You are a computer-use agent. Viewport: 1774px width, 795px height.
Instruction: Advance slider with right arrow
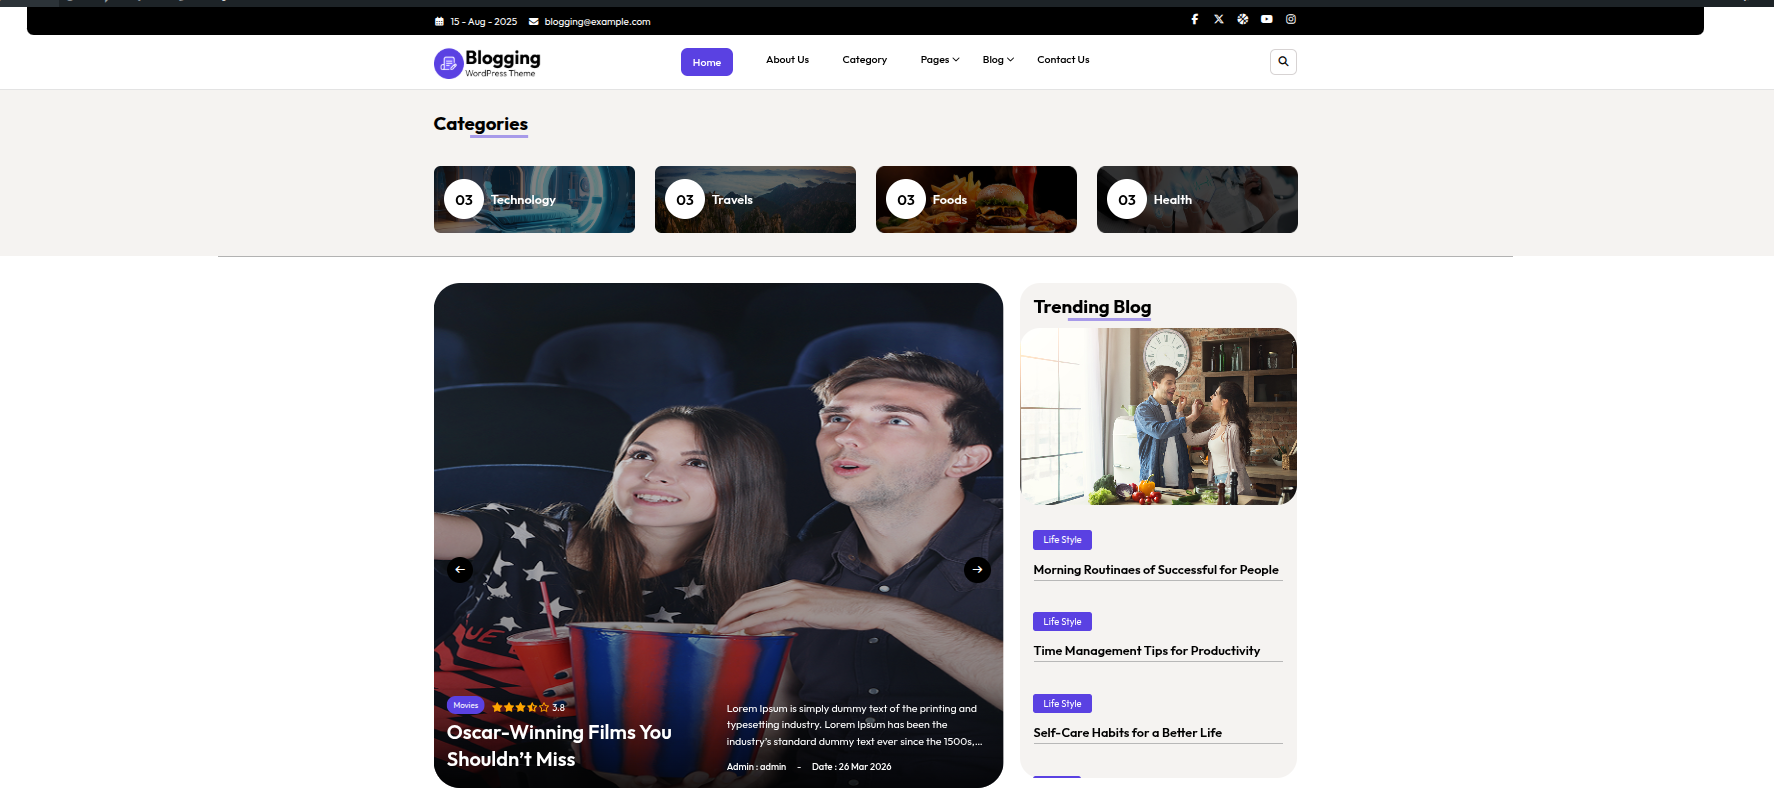coord(977,569)
